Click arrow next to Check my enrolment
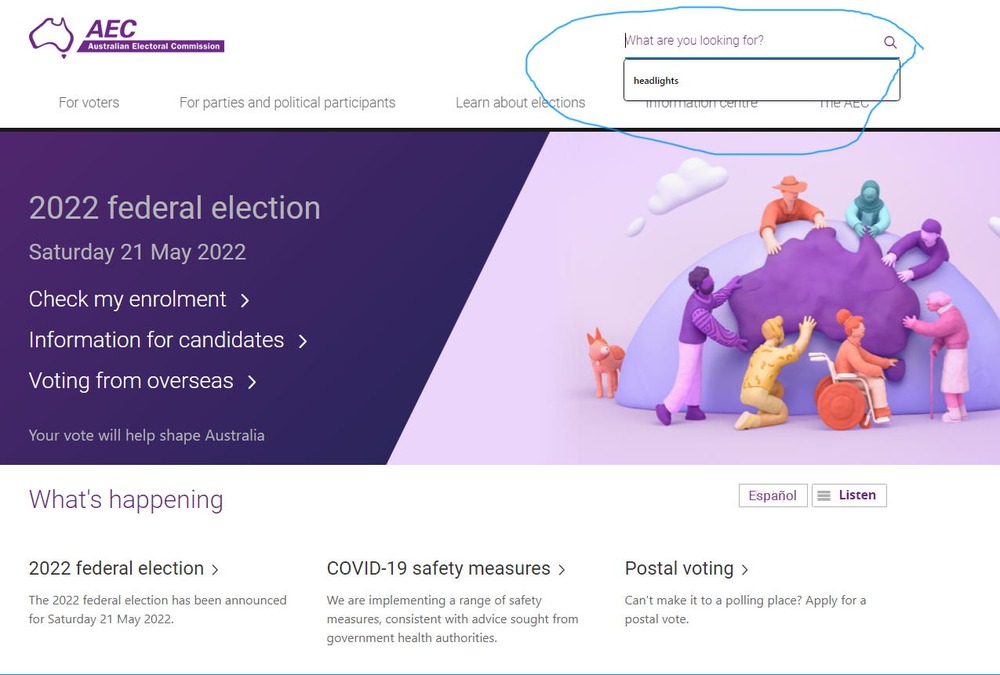The height and width of the screenshot is (675, 1000). click(245, 300)
